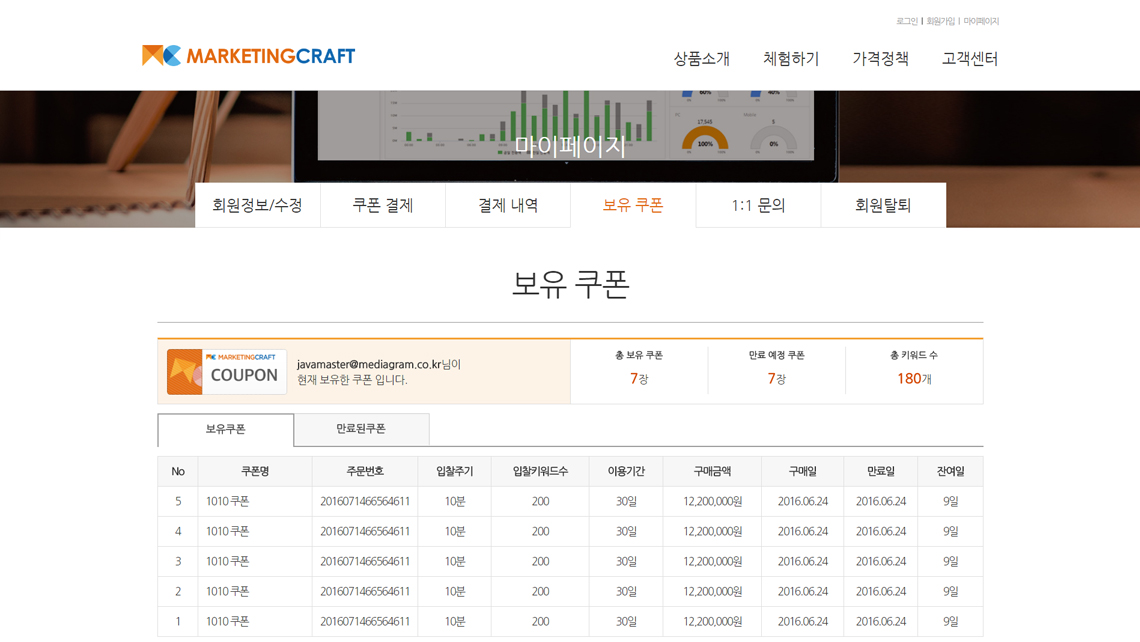Switch to 만료된쿠폰 sub-tab
This screenshot has height=642, width=1140.
click(x=361, y=429)
